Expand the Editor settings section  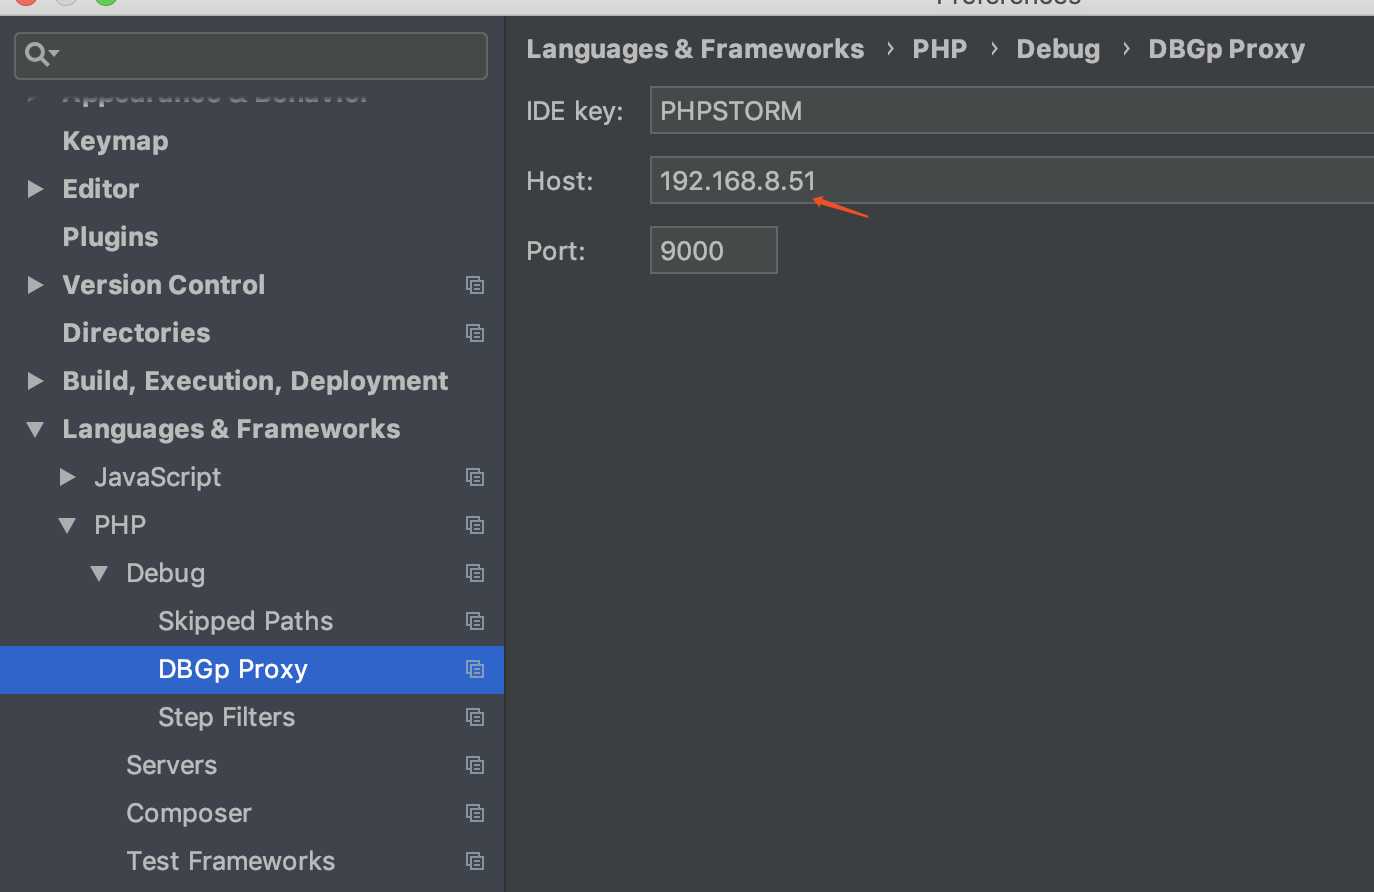click(36, 189)
